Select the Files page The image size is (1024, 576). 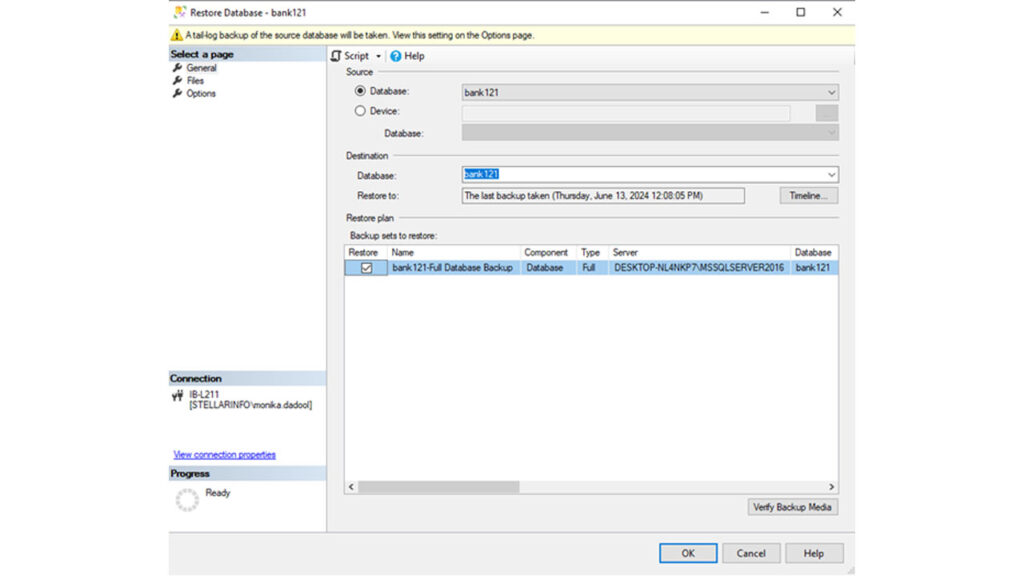tap(195, 81)
